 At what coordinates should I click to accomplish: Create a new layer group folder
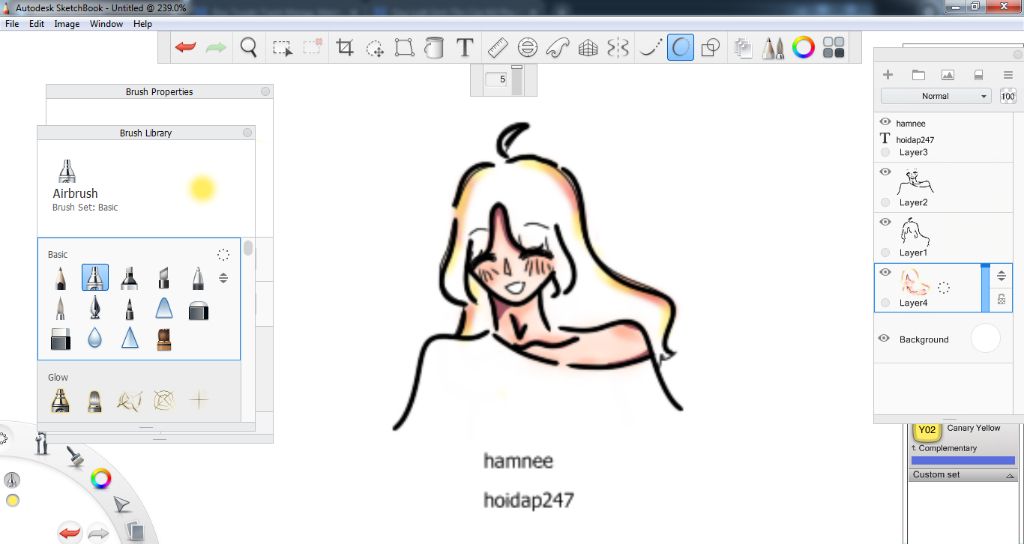(x=918, y=75)
